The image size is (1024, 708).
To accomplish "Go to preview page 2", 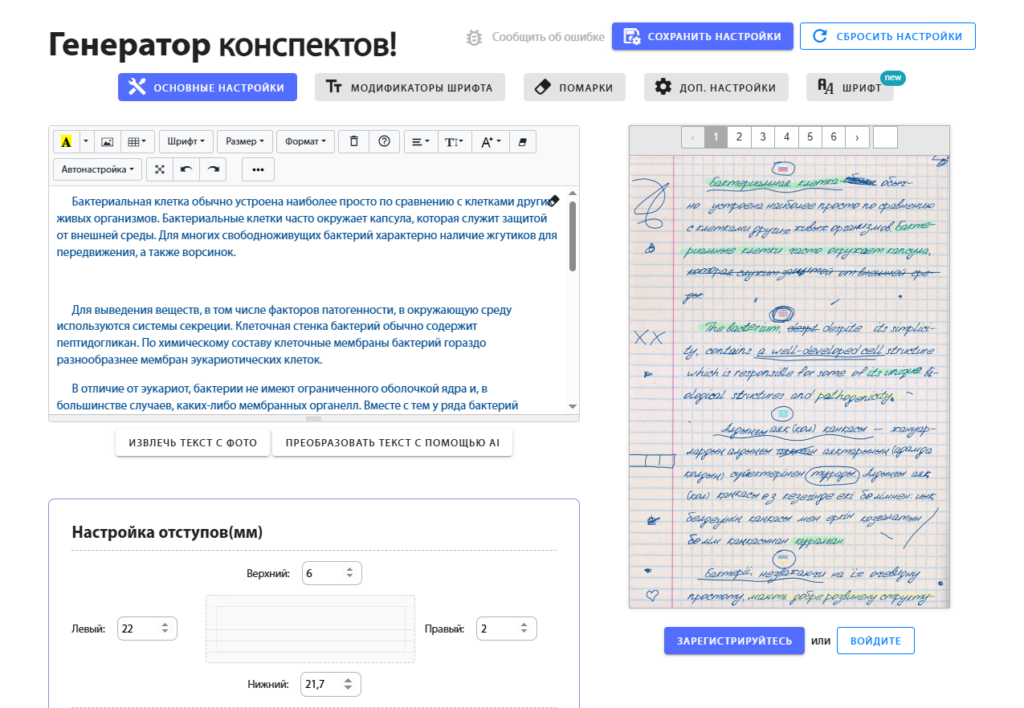I will point(739,137).
